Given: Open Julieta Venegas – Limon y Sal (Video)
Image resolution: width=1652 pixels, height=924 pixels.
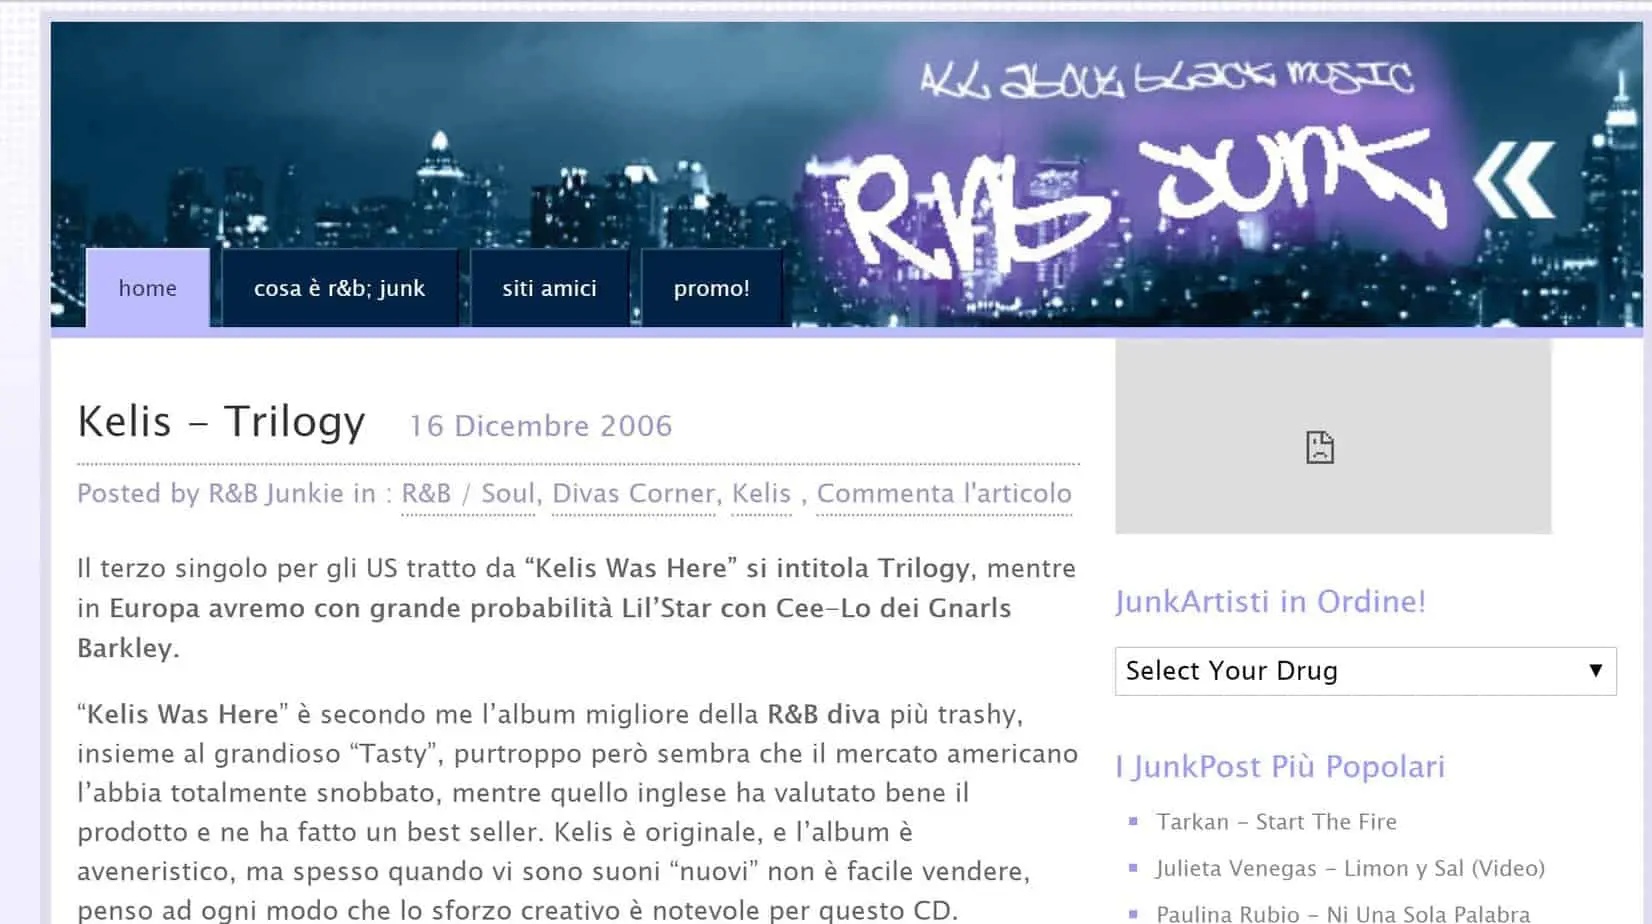Looking at the screenshot, I should click(x=1350, y=868).
